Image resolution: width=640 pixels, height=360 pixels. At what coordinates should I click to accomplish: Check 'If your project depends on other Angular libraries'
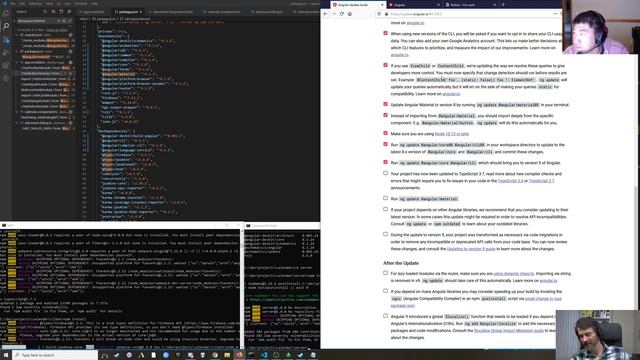[x=385, y=209]
